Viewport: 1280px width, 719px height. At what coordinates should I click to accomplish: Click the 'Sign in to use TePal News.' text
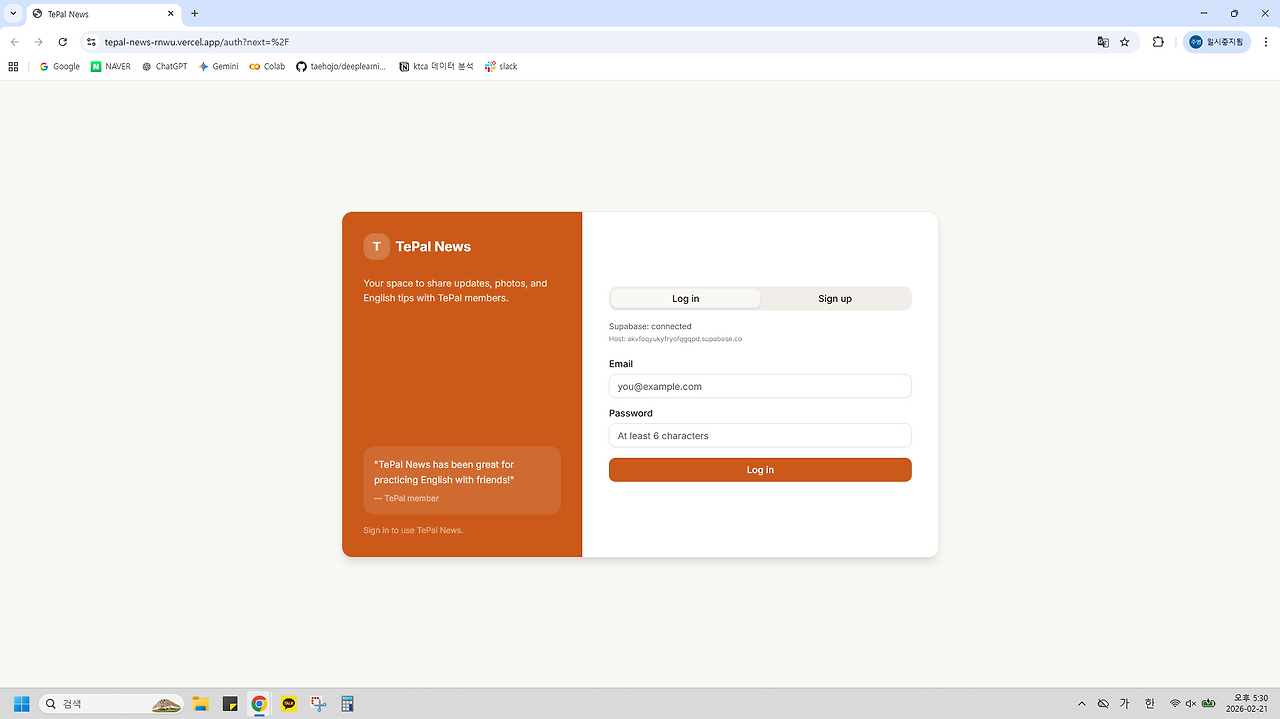413,530
